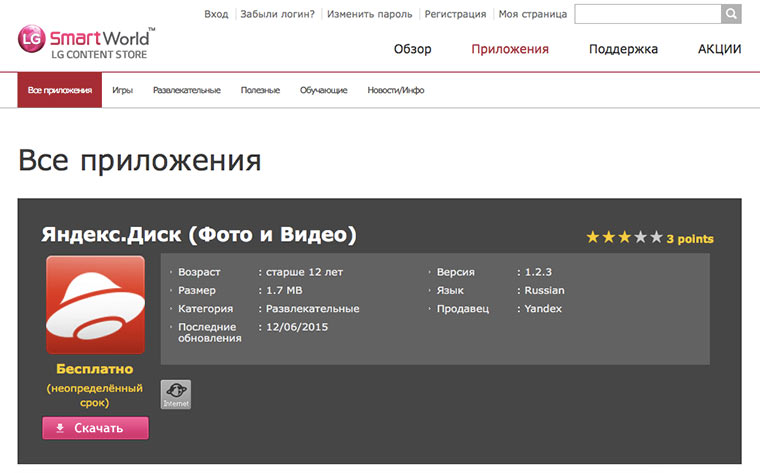The width and height of the screenshot is (760, 473).
Task: Open the Регистрация link
Action: (455, 14)
